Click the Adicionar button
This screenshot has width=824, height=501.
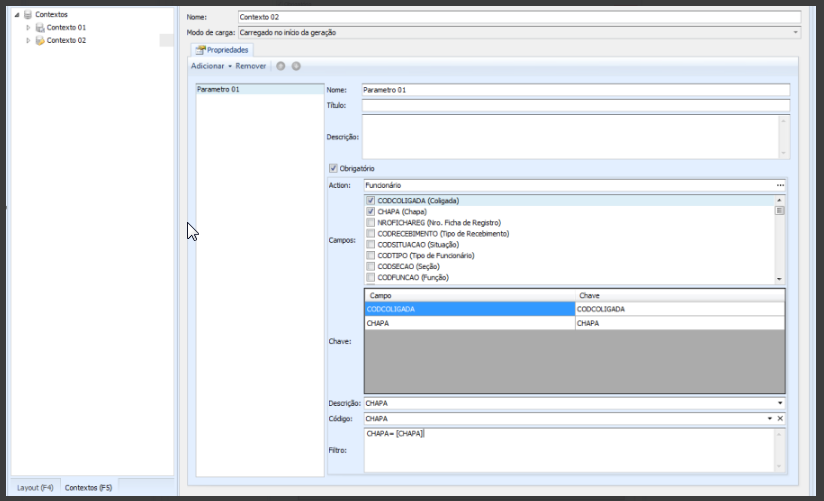(208, 66)
